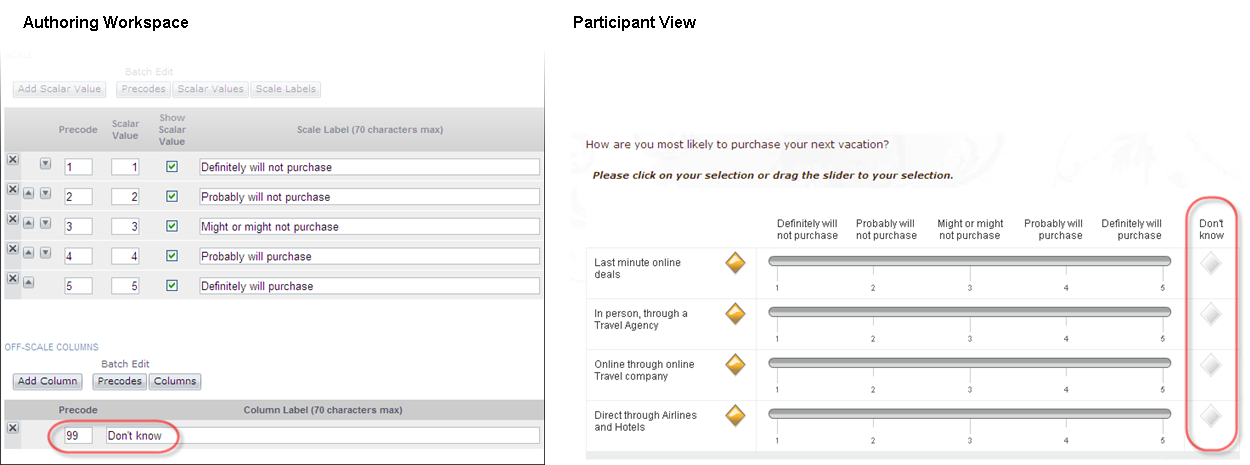Move 'Might or might not purchase' row down

click(45, 224)
